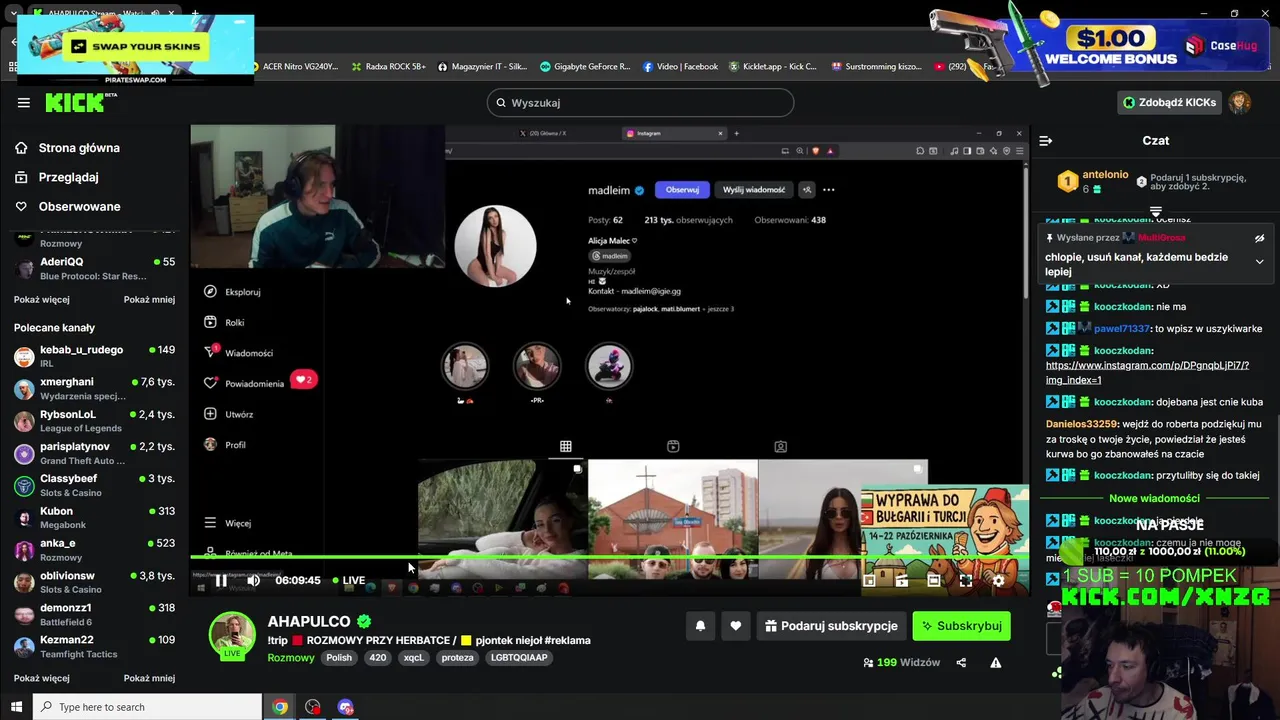Viewport: 1280px width, 720px height.
Task: Expand the pinned message chevron
Action: pos(1259,262)
